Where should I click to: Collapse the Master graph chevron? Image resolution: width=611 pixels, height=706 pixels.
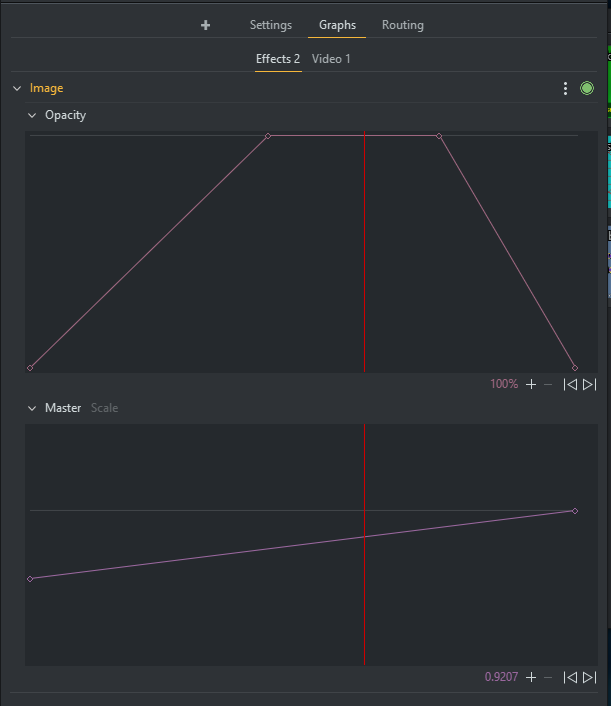click(x=32, y=408)
